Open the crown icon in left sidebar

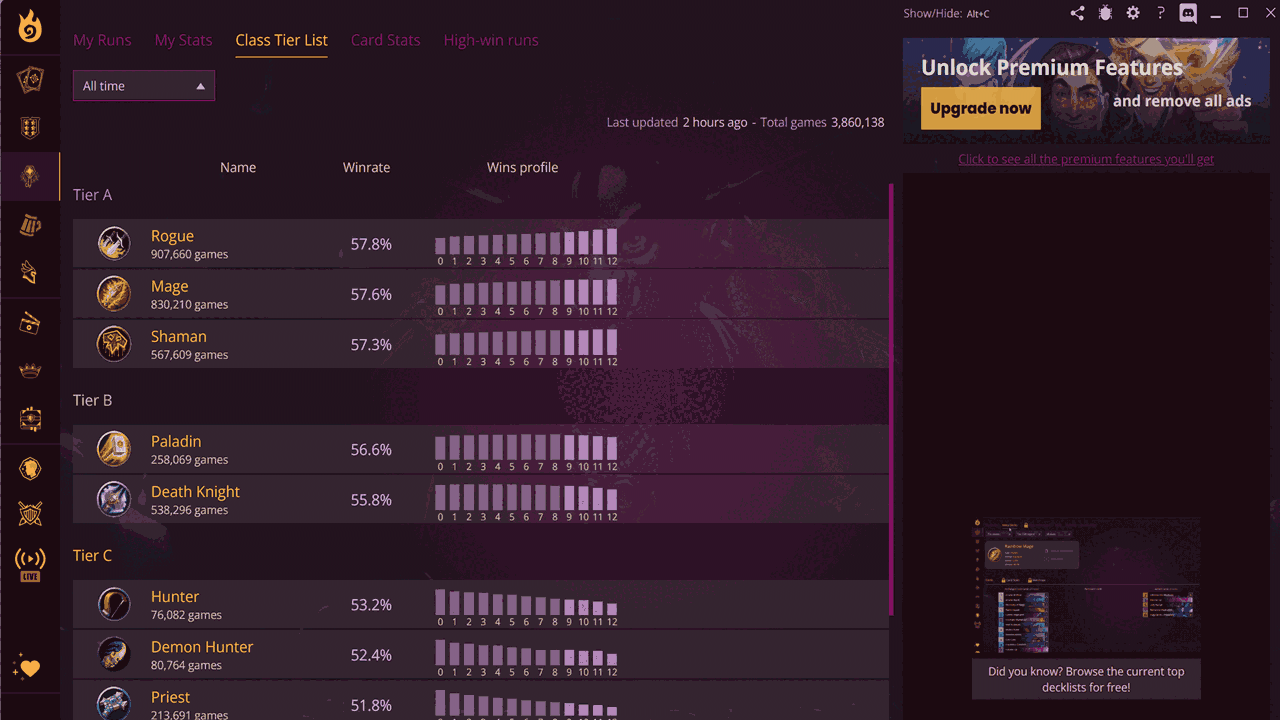(30, 371)
